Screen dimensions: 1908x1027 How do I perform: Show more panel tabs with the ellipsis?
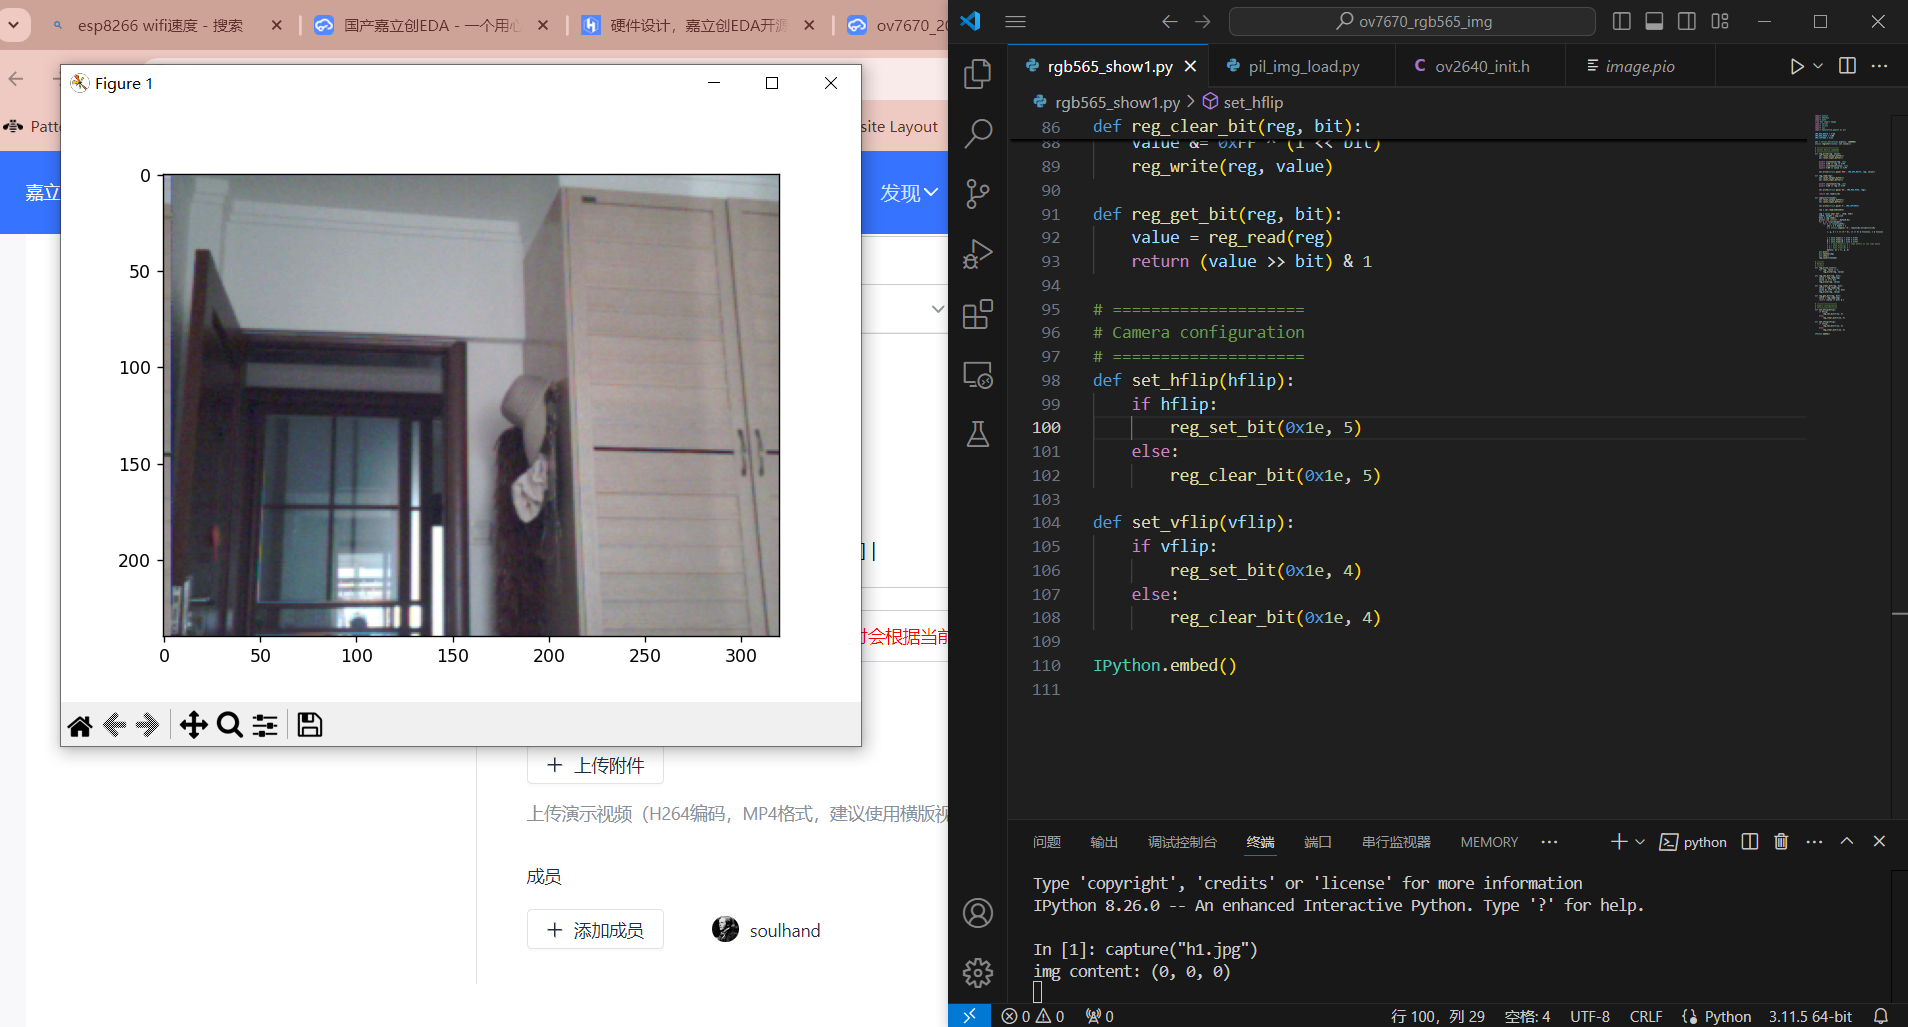tap(1549, 842)
